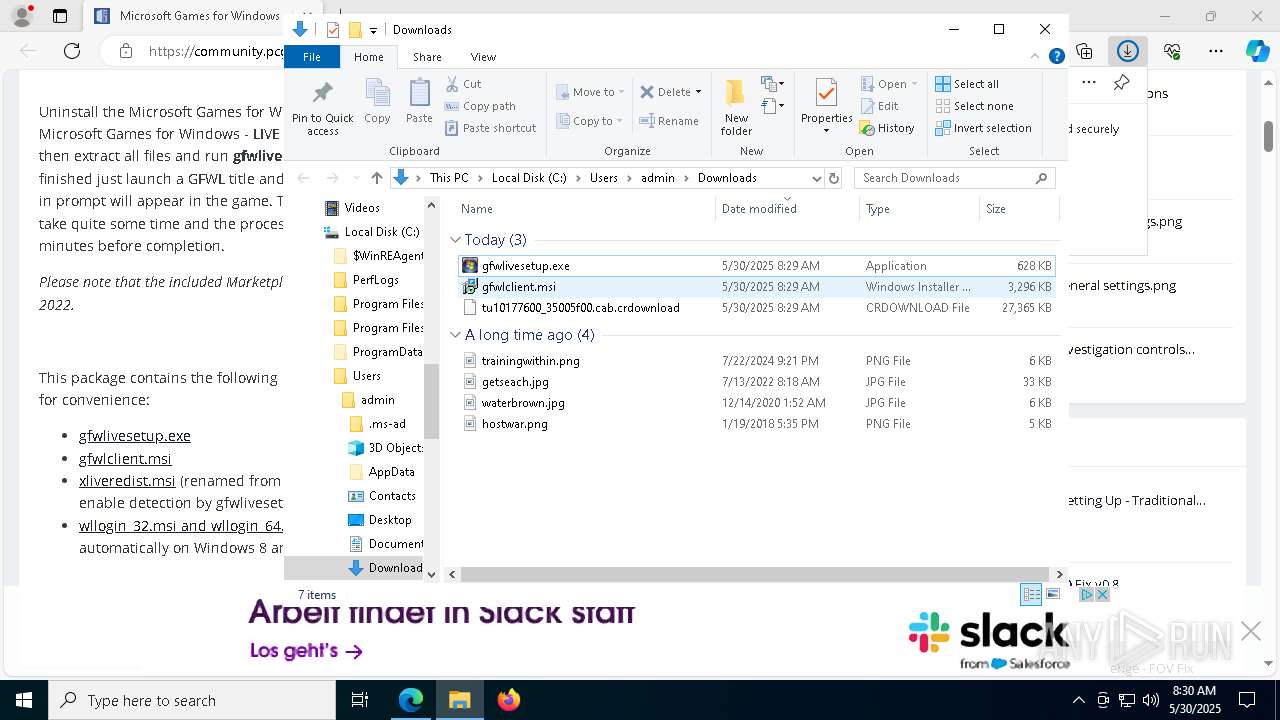This screenshot has height=720, width=1280.
Task: Create a New folder
Action: 736,108
